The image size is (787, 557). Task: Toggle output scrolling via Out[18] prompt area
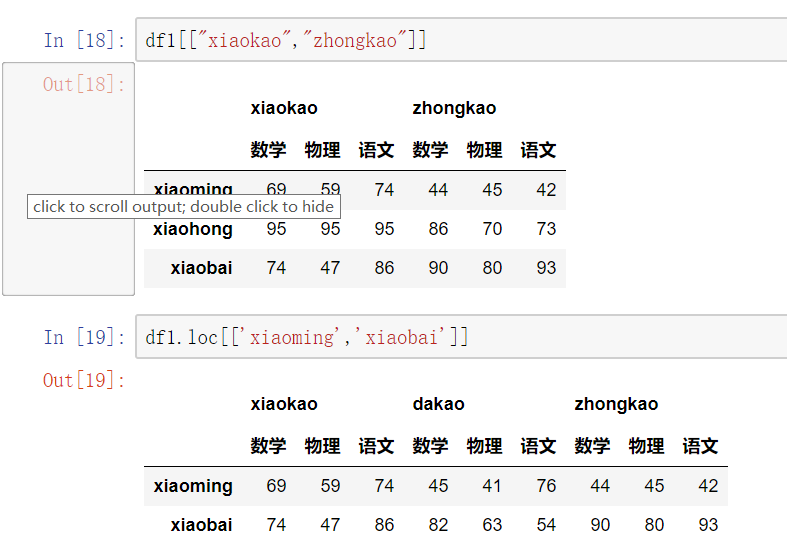(69, 179)
